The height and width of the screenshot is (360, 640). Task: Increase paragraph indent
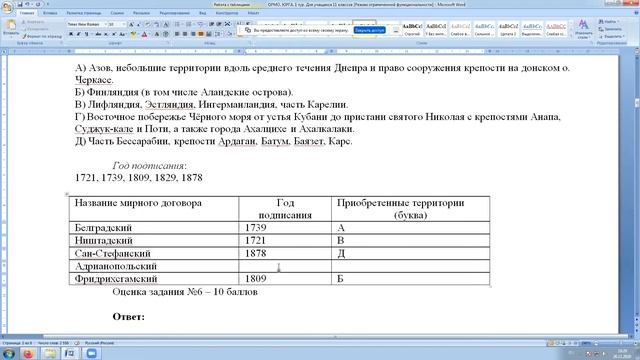tap(219, 24)
